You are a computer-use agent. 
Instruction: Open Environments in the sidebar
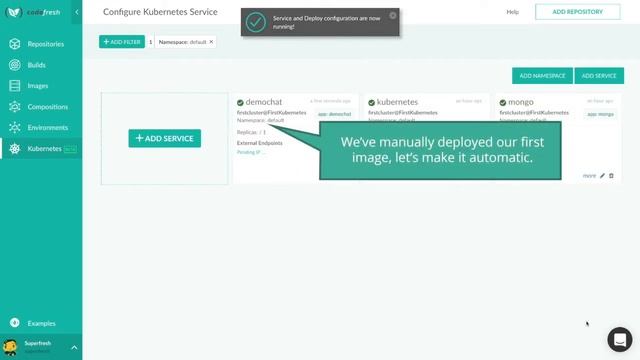[x=48, y=128]
